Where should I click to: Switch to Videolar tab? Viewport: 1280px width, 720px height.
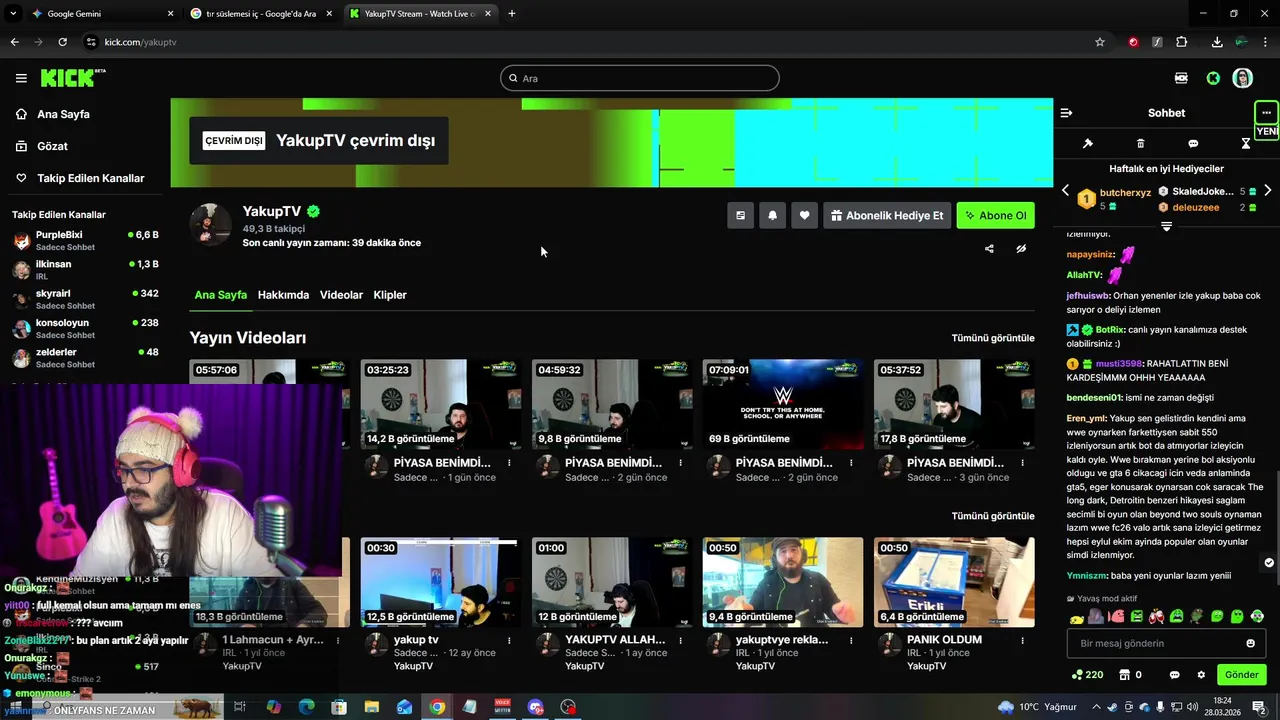point(341,295)
